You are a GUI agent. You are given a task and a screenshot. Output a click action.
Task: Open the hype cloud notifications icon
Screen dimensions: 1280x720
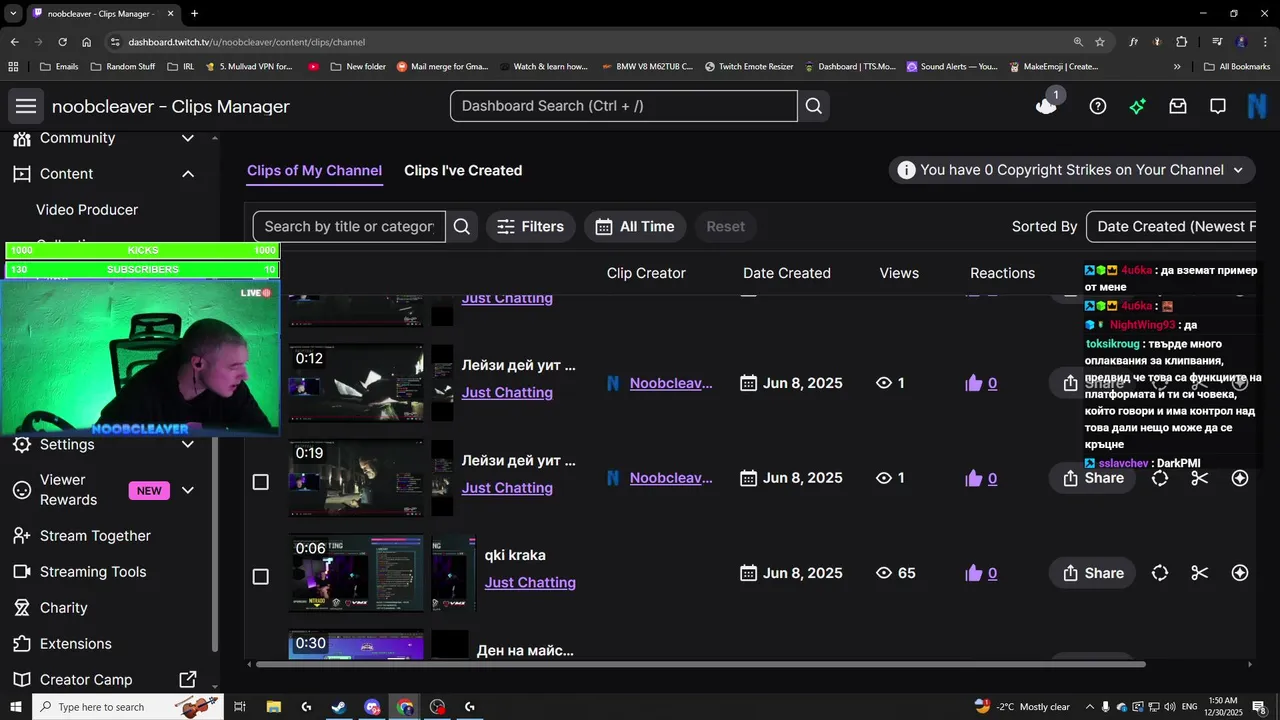[x=1047, y=106]
